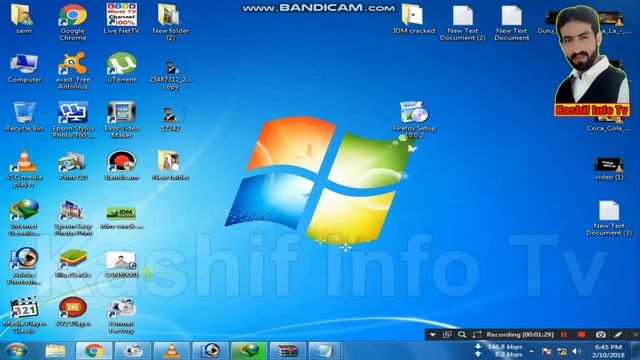
Task: Take a screenshot with Bandicam camera button
Action: pyautogui.click(x=600, y=334)
